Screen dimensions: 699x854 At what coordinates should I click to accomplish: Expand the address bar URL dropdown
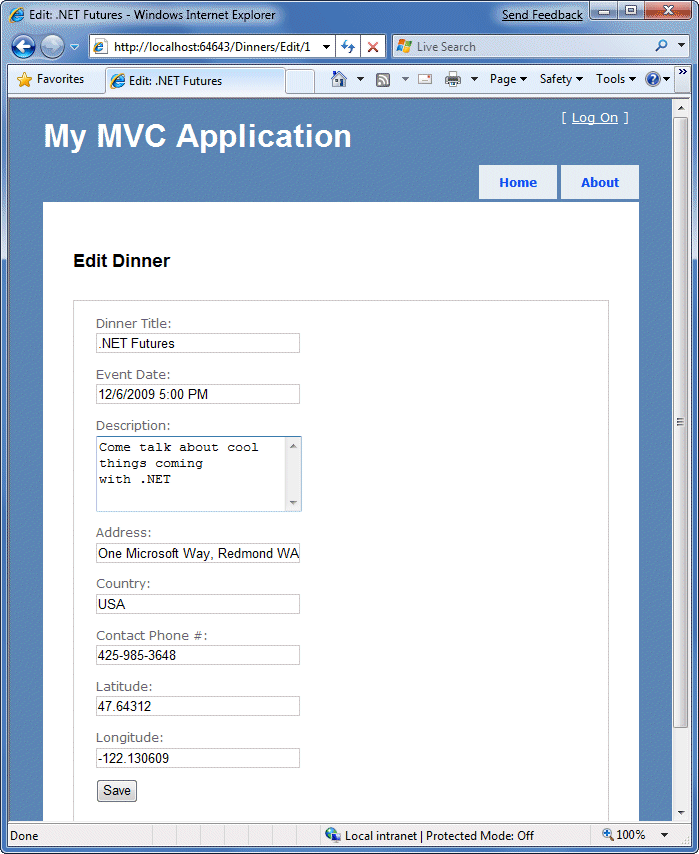(326, 47)
